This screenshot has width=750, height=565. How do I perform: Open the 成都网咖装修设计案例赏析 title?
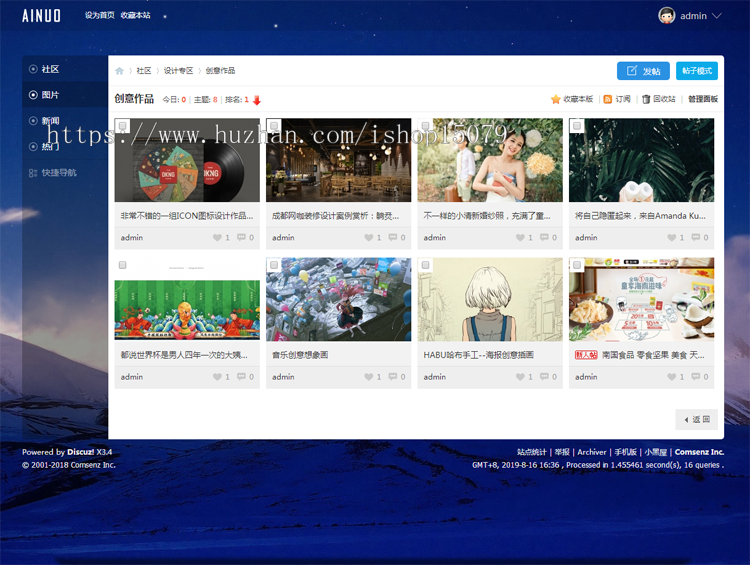(335, 216)
